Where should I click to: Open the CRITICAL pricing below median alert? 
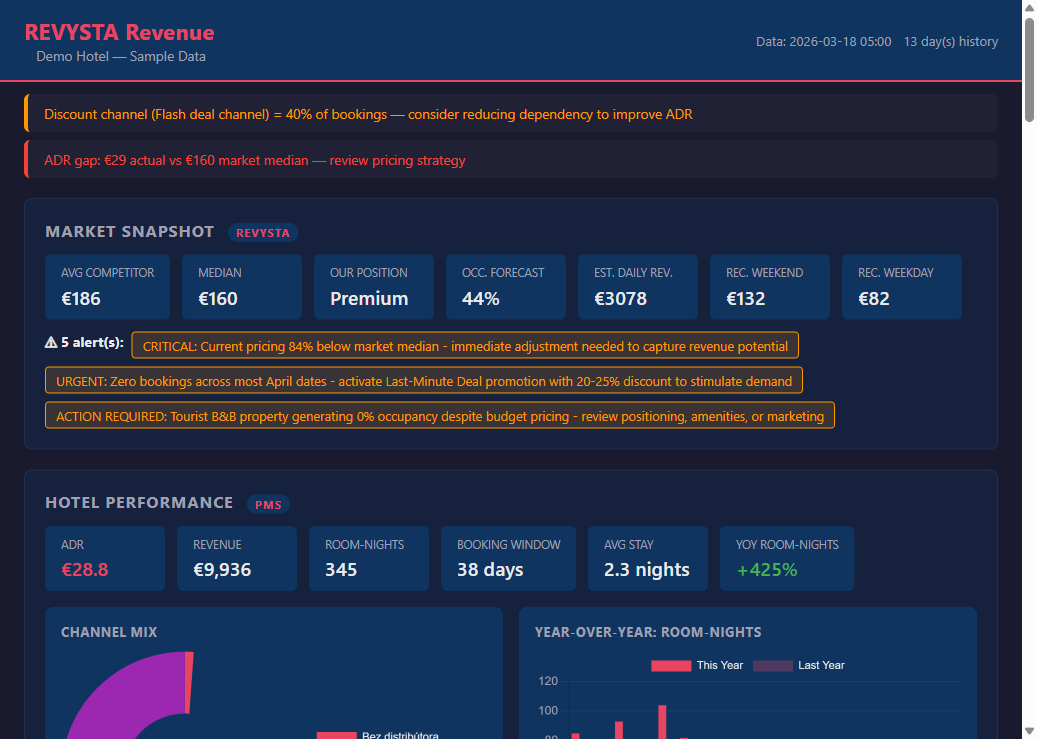465,345
